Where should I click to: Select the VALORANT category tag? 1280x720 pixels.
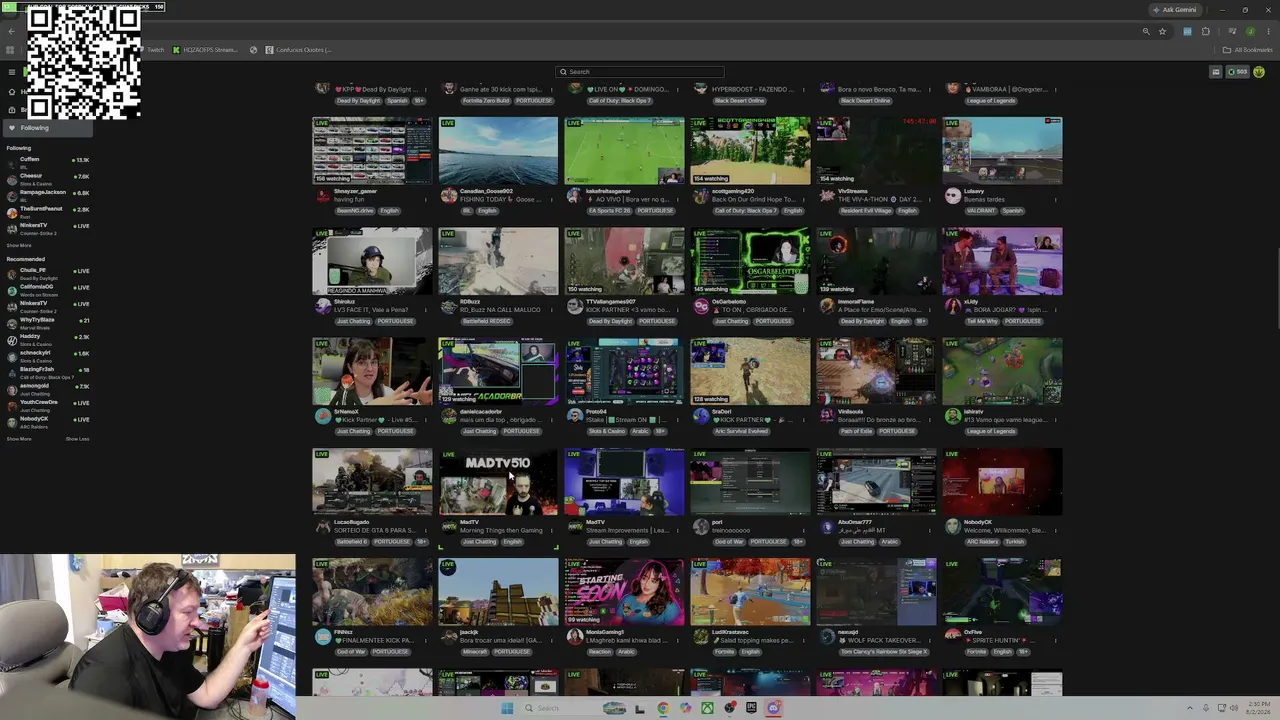(x=980, y=211)
